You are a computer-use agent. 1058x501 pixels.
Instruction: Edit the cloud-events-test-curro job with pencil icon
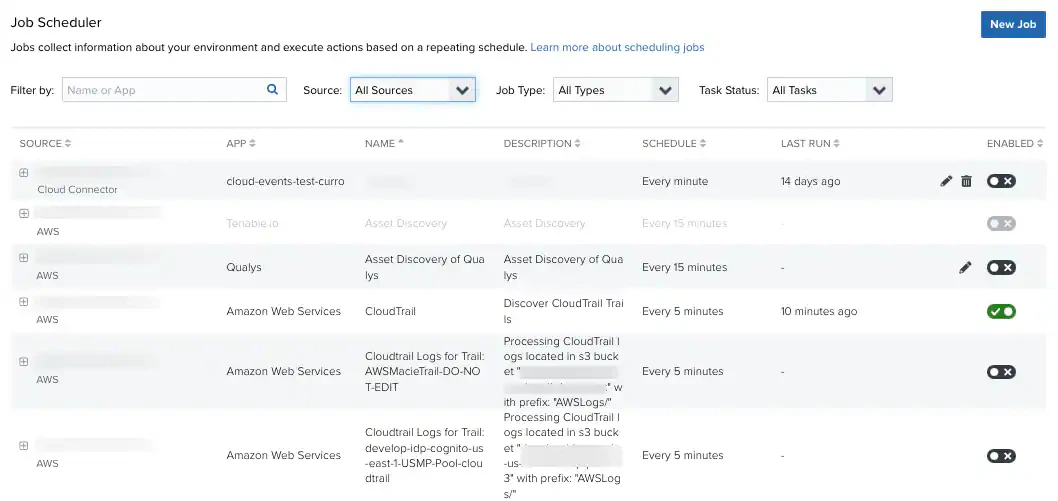[946, 181]
